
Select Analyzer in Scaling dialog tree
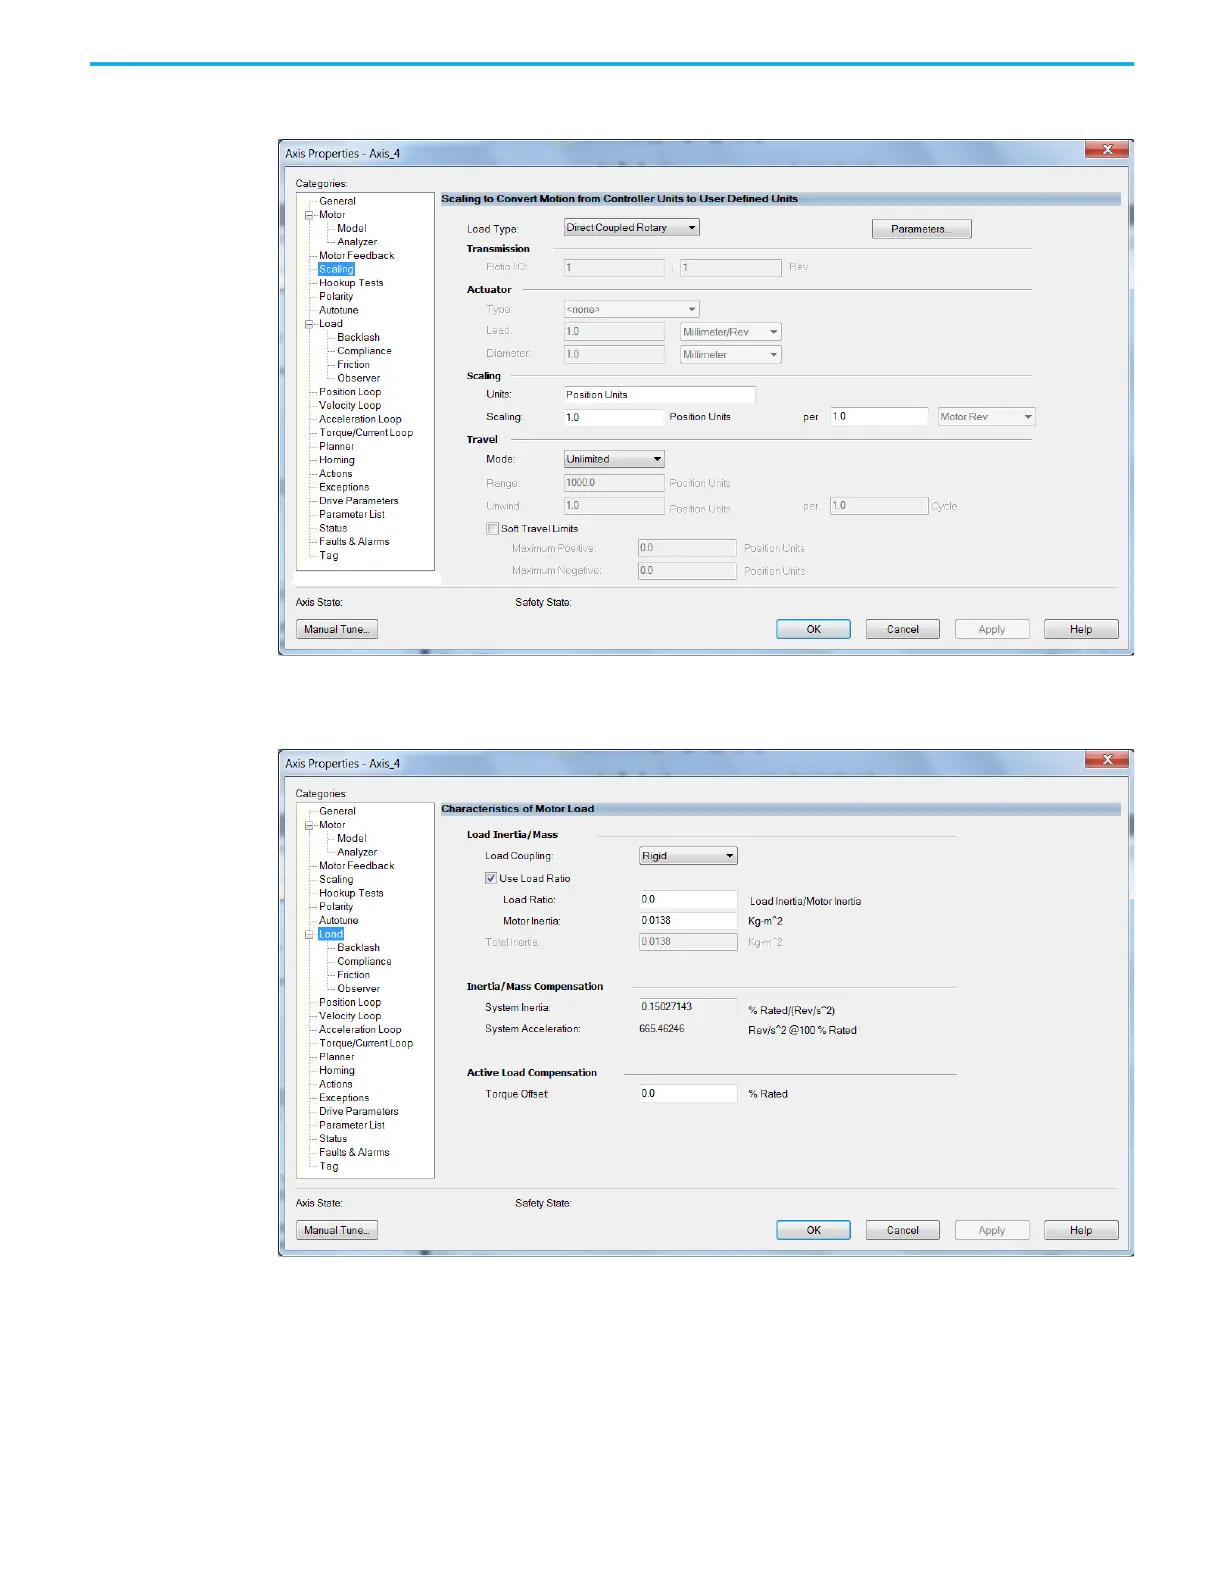click(357, 242)
